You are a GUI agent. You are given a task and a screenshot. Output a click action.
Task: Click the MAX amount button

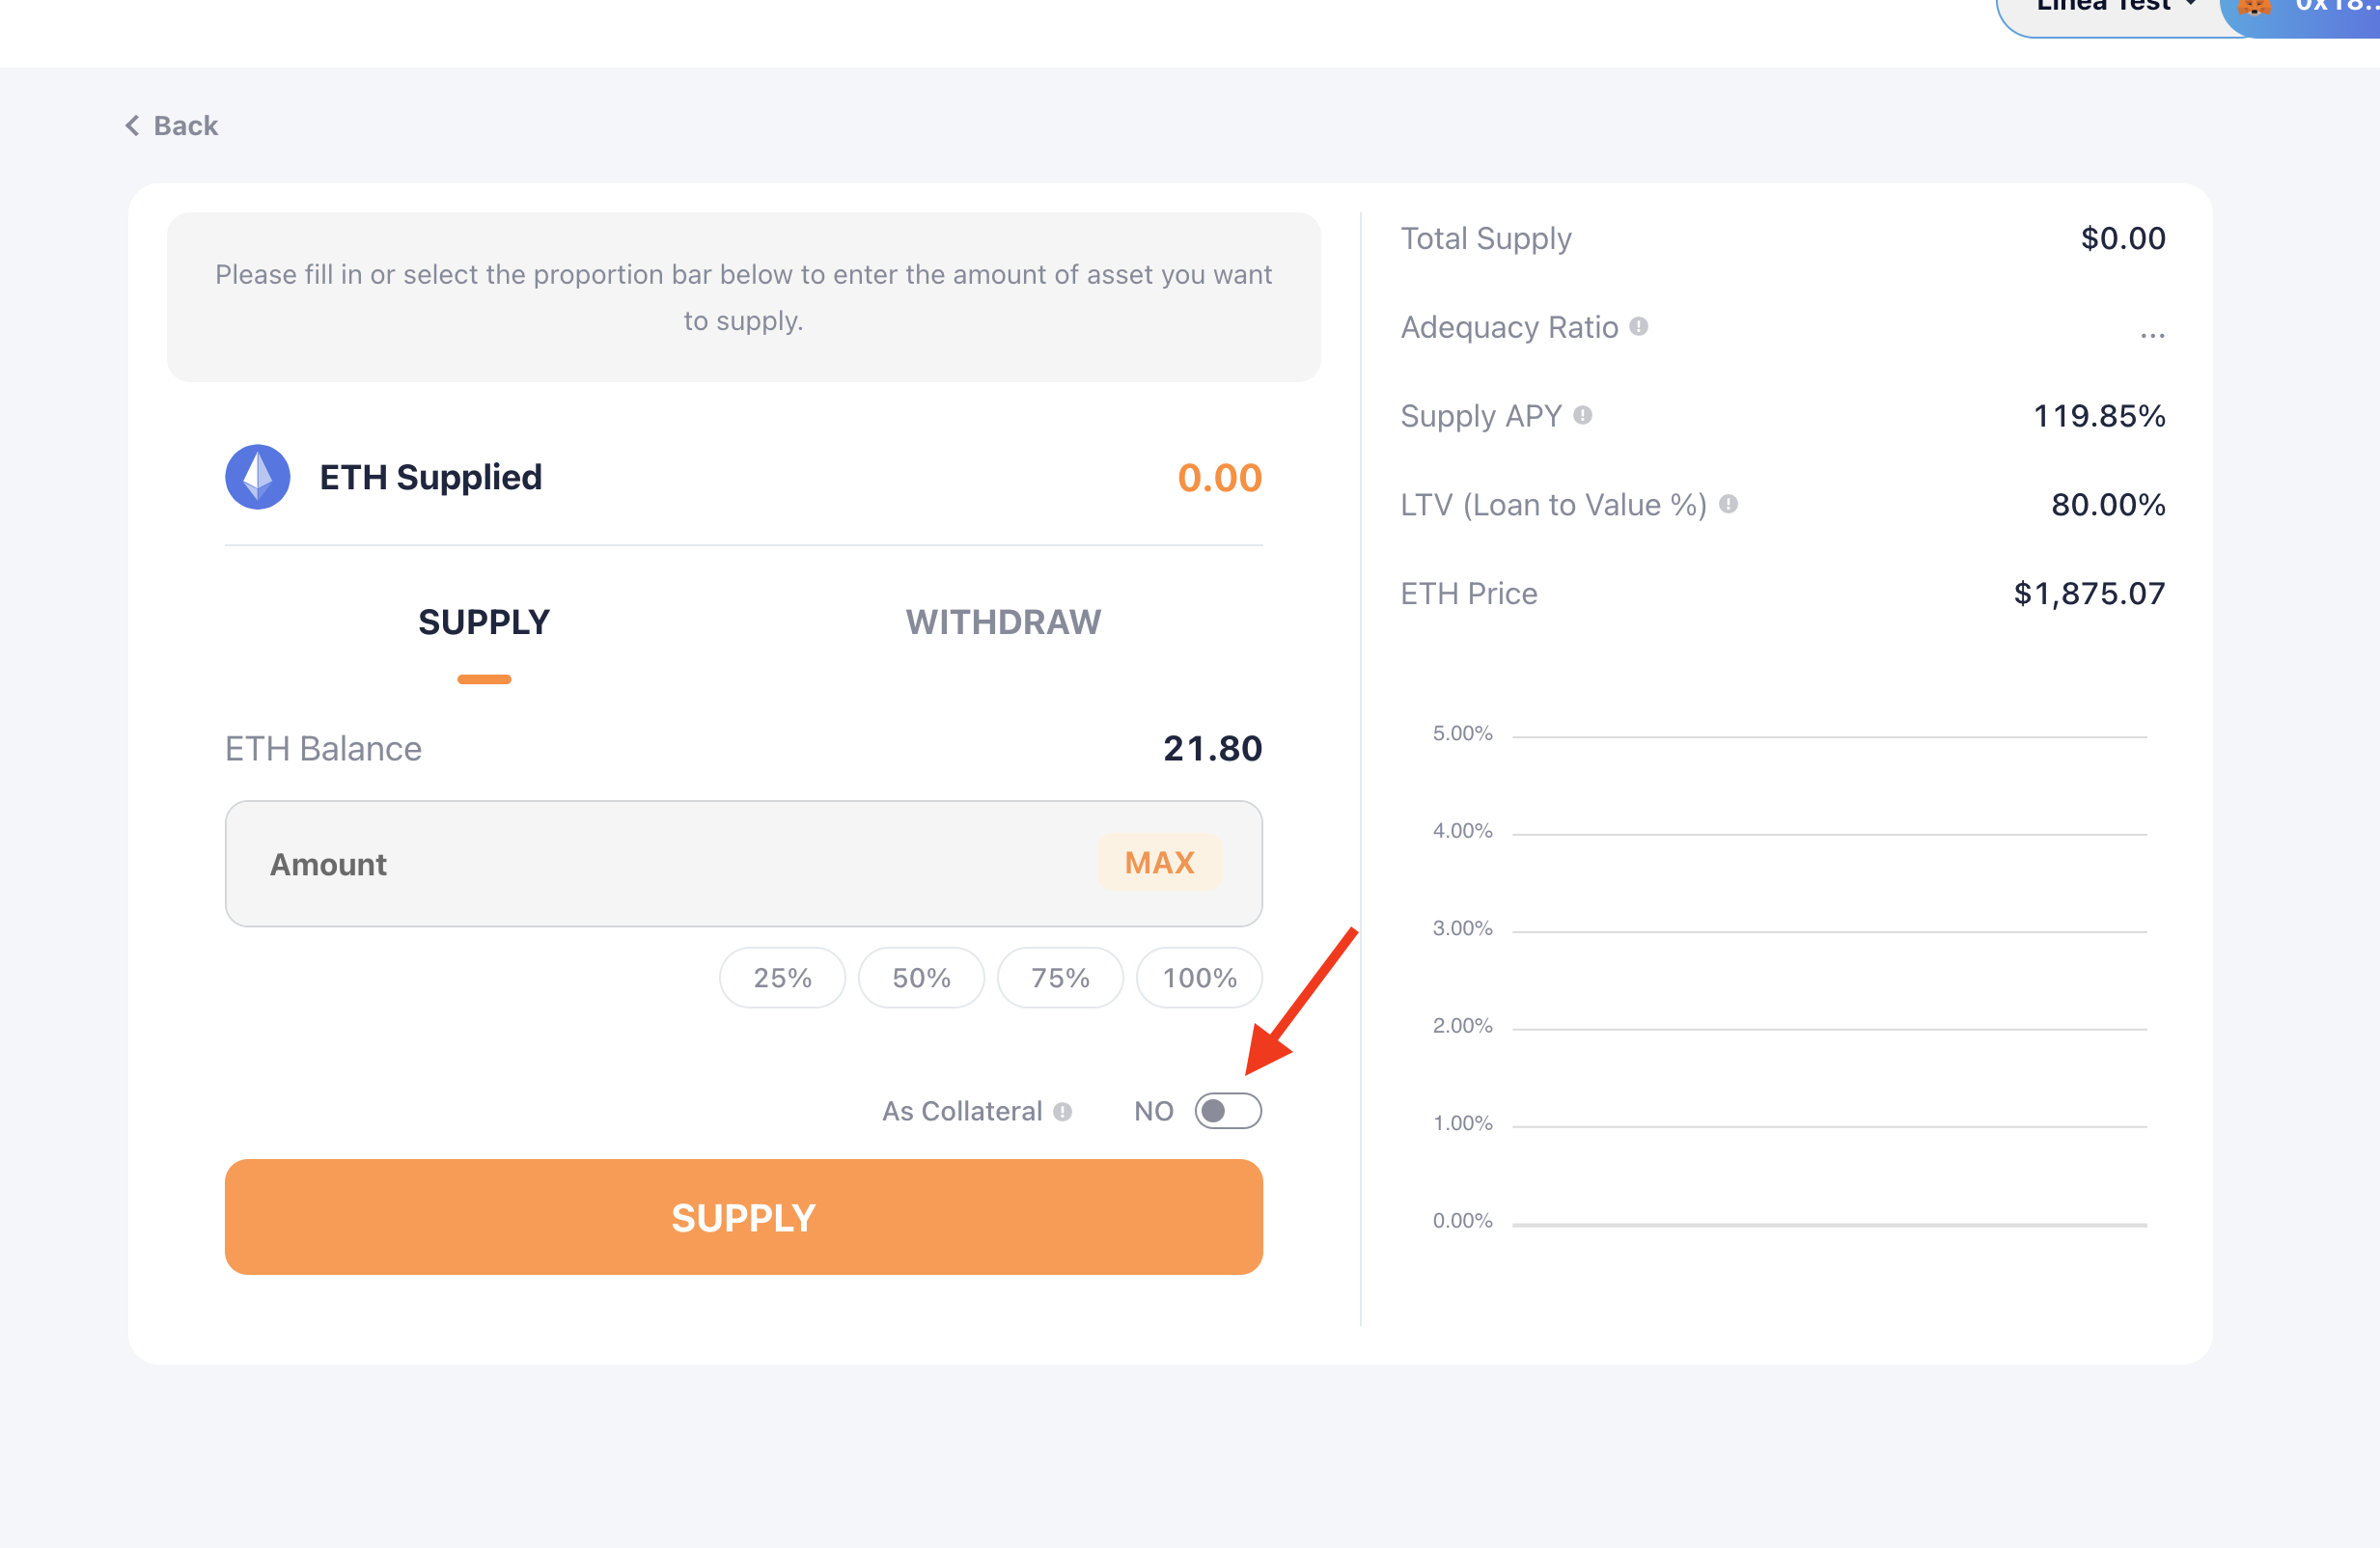coord(1159,862)
